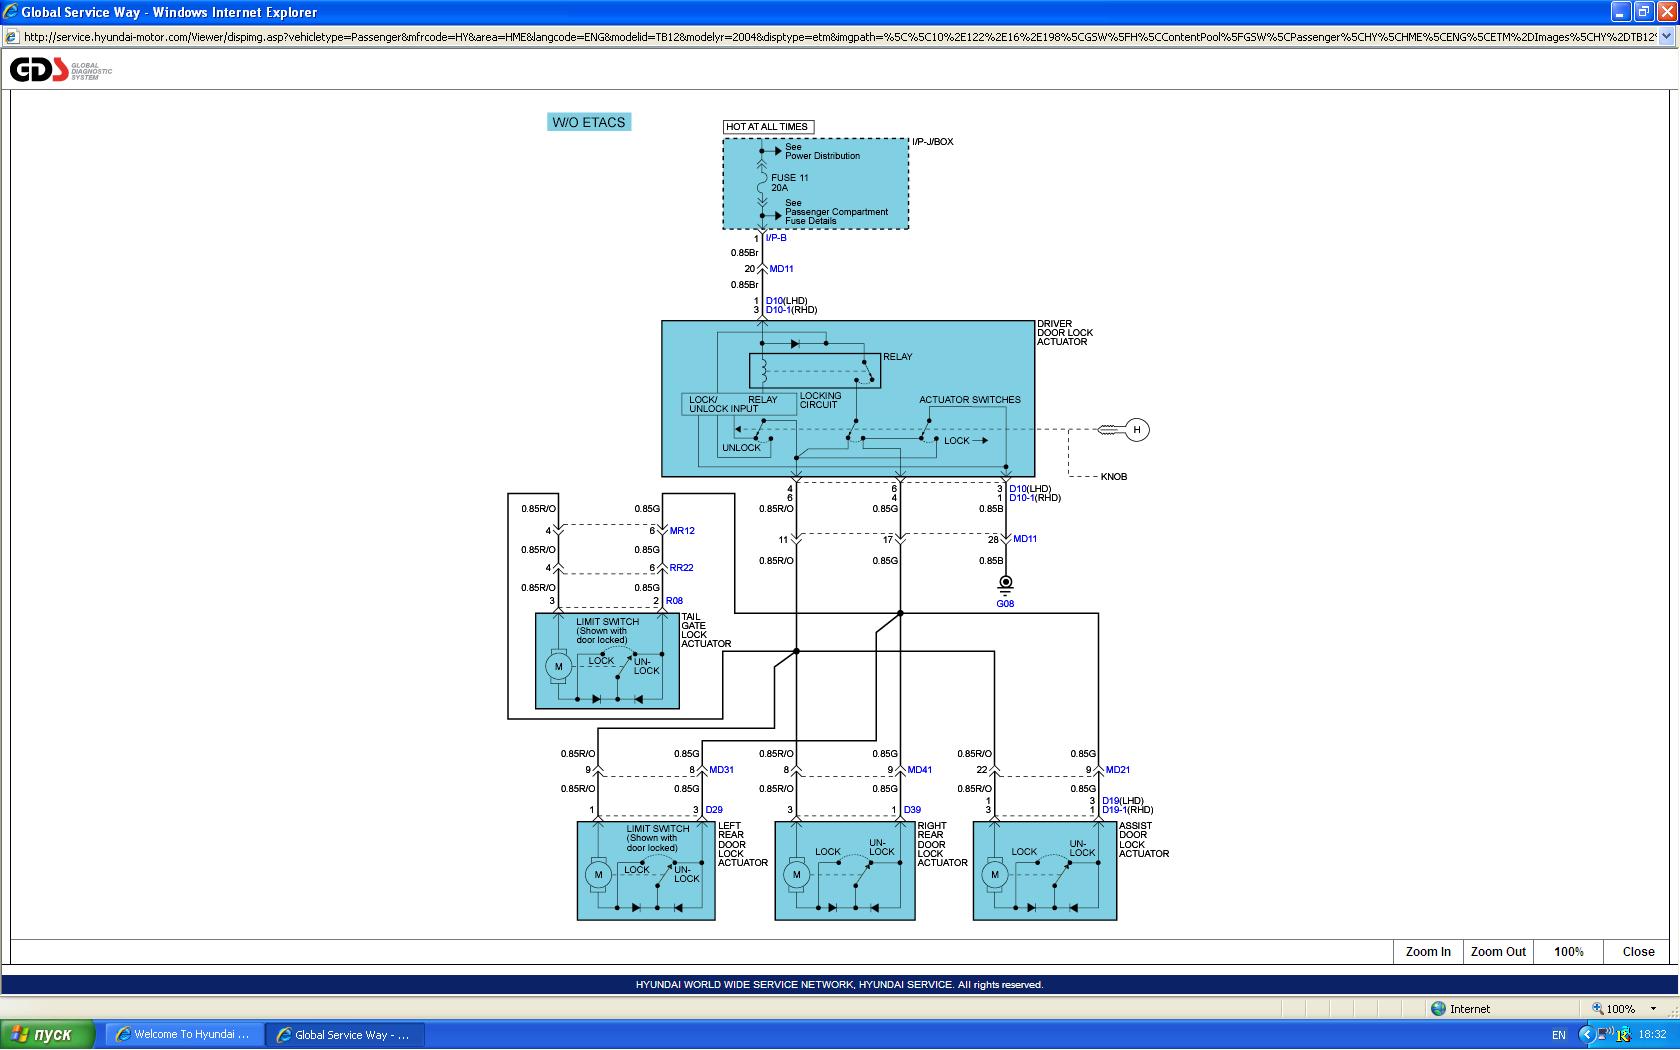The height and width of the screenshot is (1050, 1680).
Task: Select the URL in the address bar
Action: [x=840, y=37]
